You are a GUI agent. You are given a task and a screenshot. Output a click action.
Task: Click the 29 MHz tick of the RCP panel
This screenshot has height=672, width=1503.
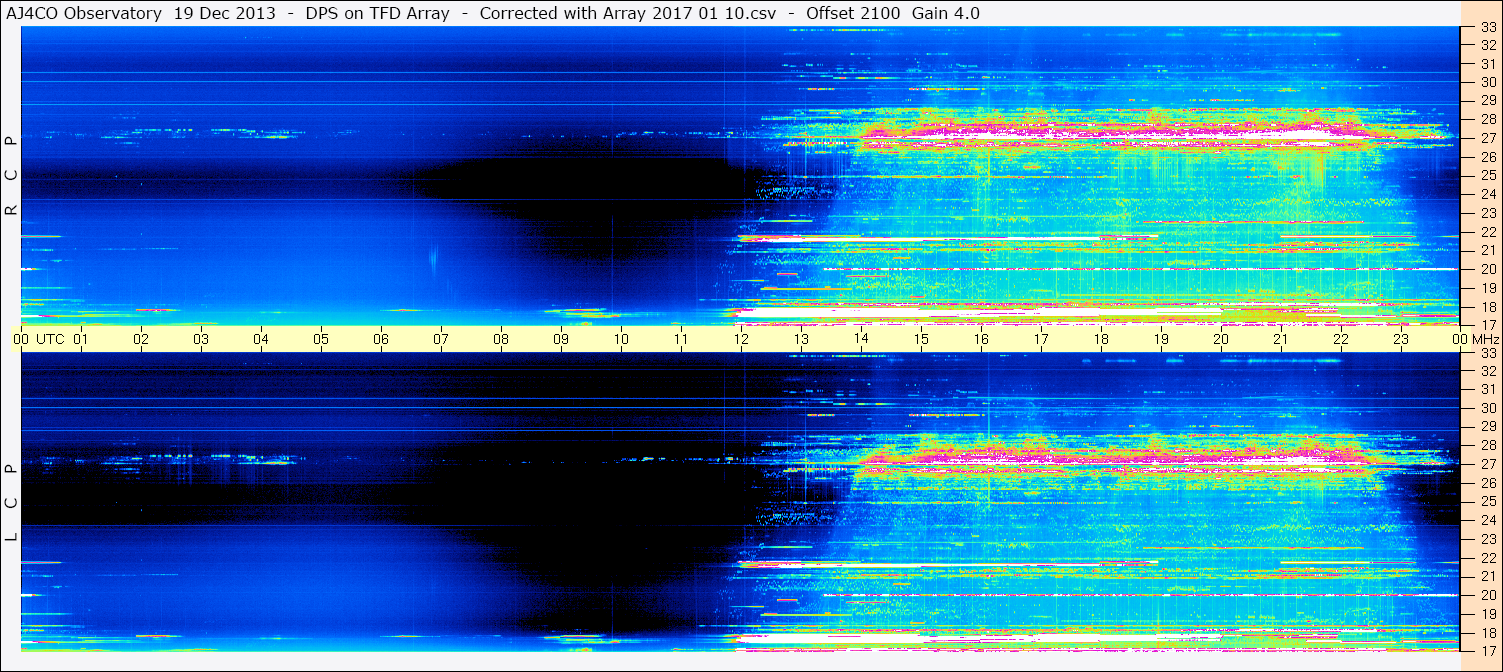point(1487,101)
